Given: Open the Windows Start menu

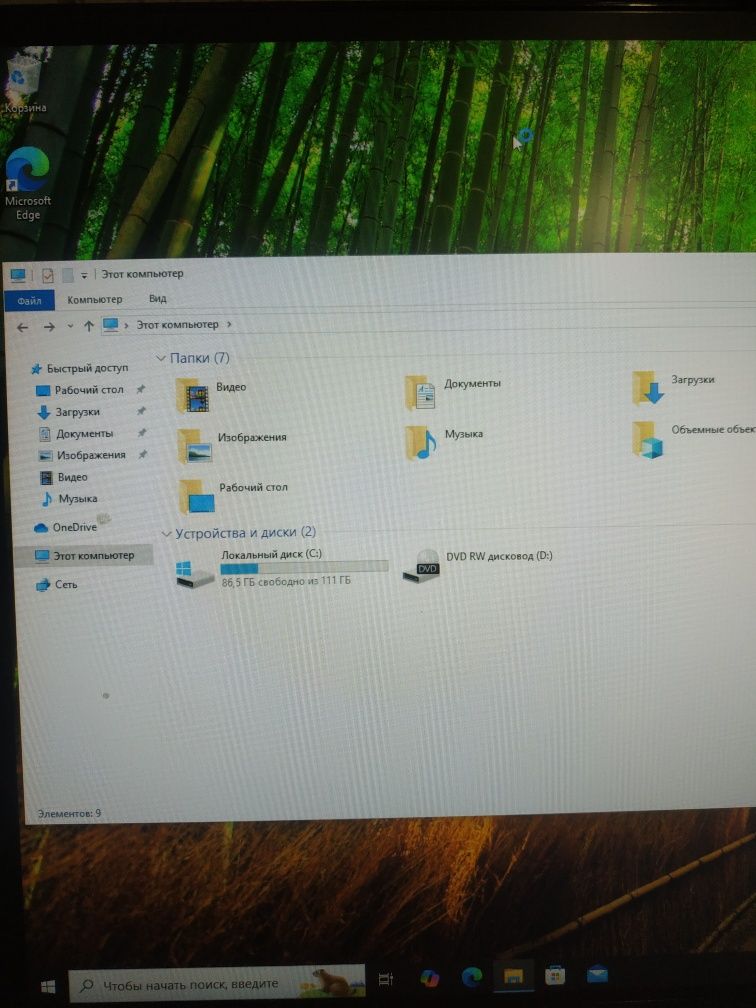Looking at the screenshot, I should tap(48, 987).
